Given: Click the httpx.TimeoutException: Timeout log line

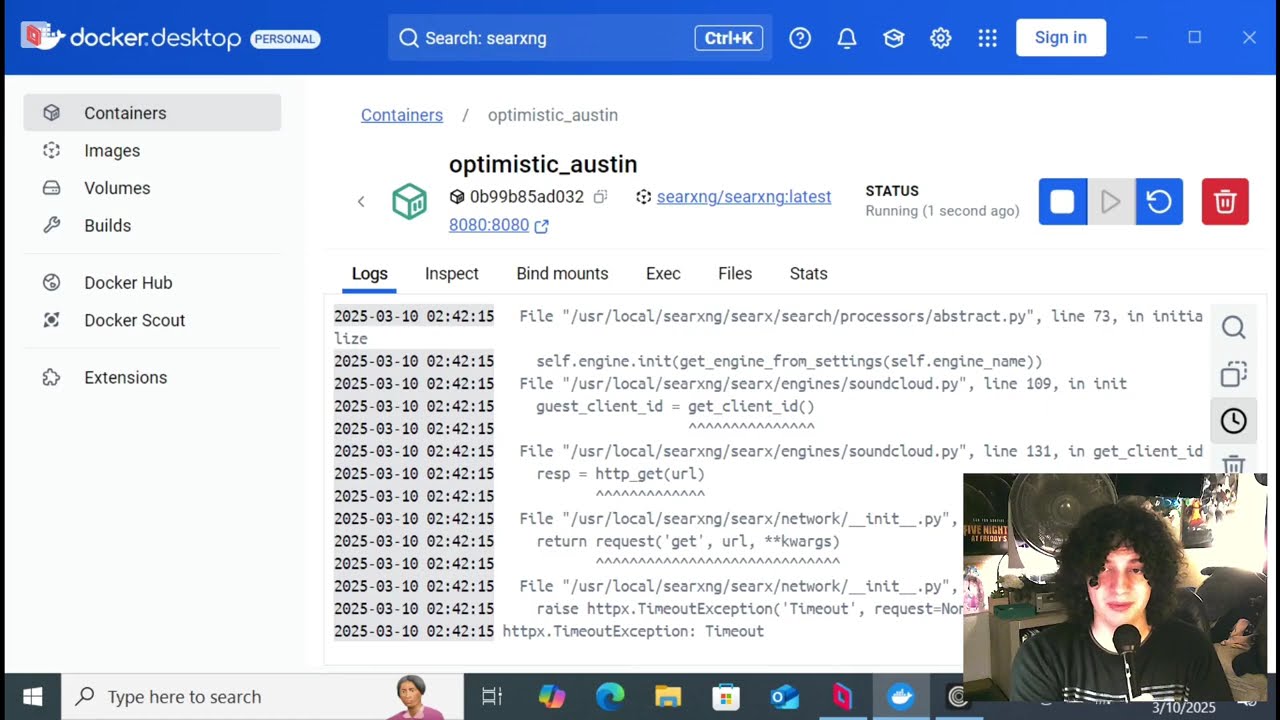Looking at the screenshot, I should tap(633, 631).
